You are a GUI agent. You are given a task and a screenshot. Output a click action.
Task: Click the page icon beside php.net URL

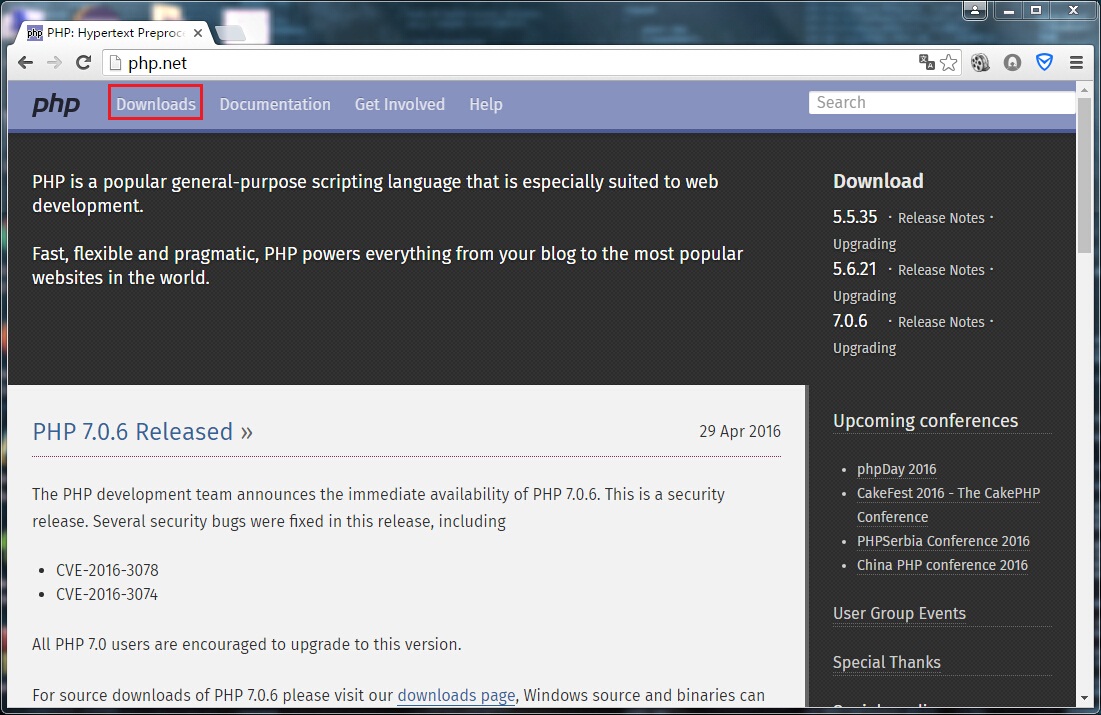pyautogui.click(x=116, y=63)
